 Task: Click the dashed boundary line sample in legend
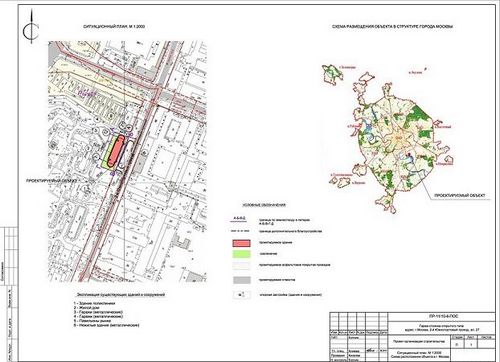pyautogui.click(x=241, y=231)
